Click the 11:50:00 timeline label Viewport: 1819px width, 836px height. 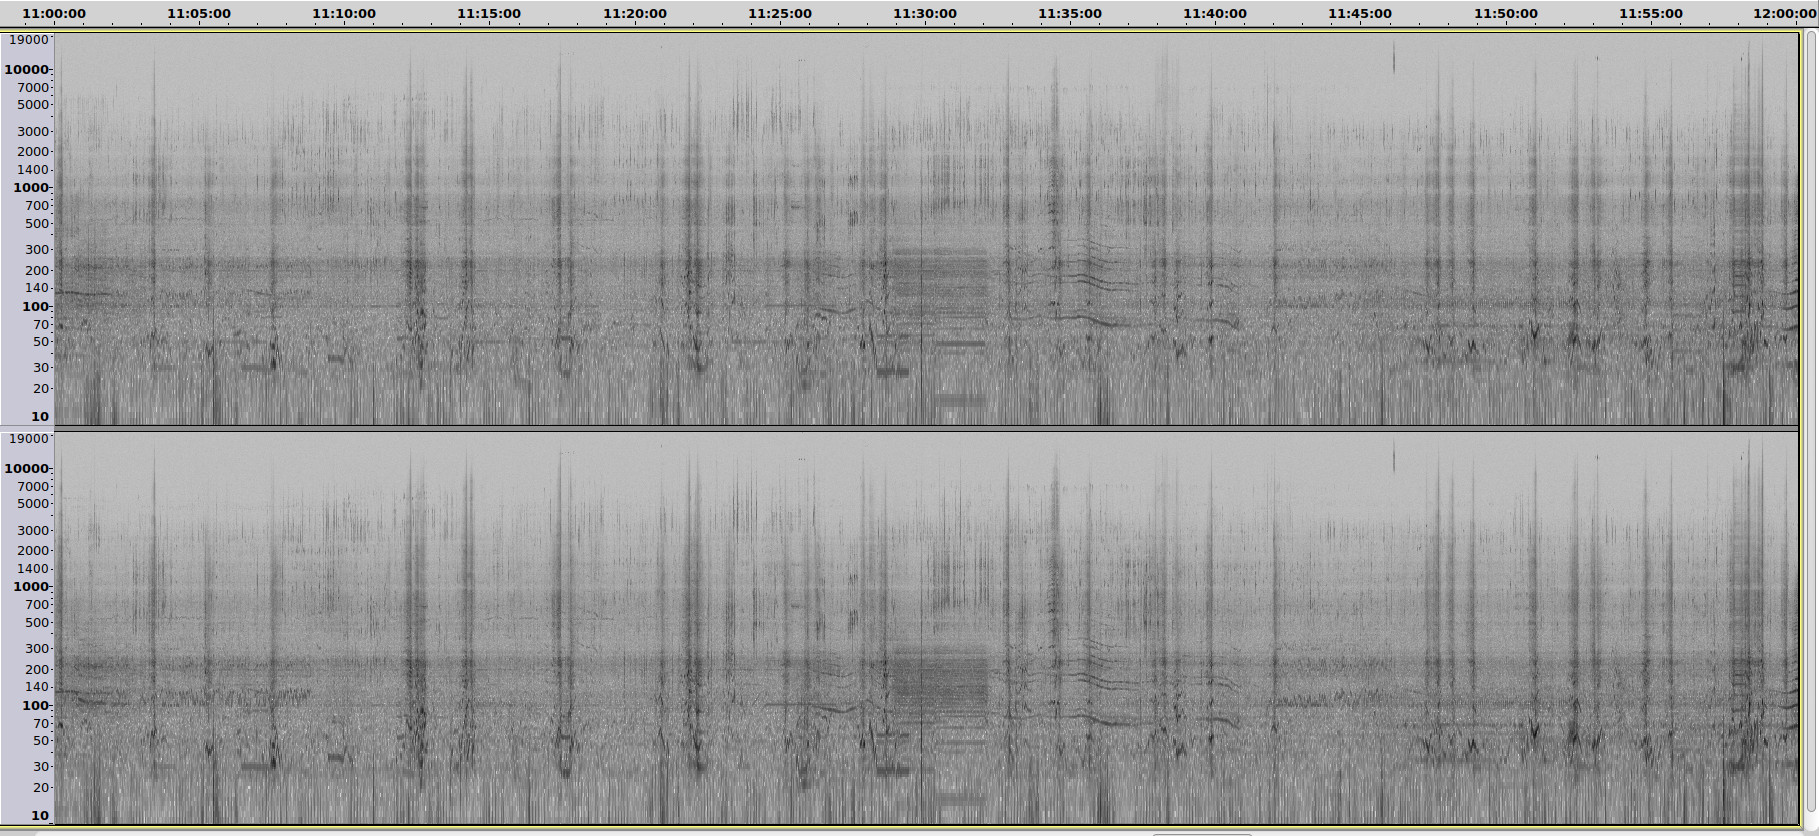click(1506, 14)
